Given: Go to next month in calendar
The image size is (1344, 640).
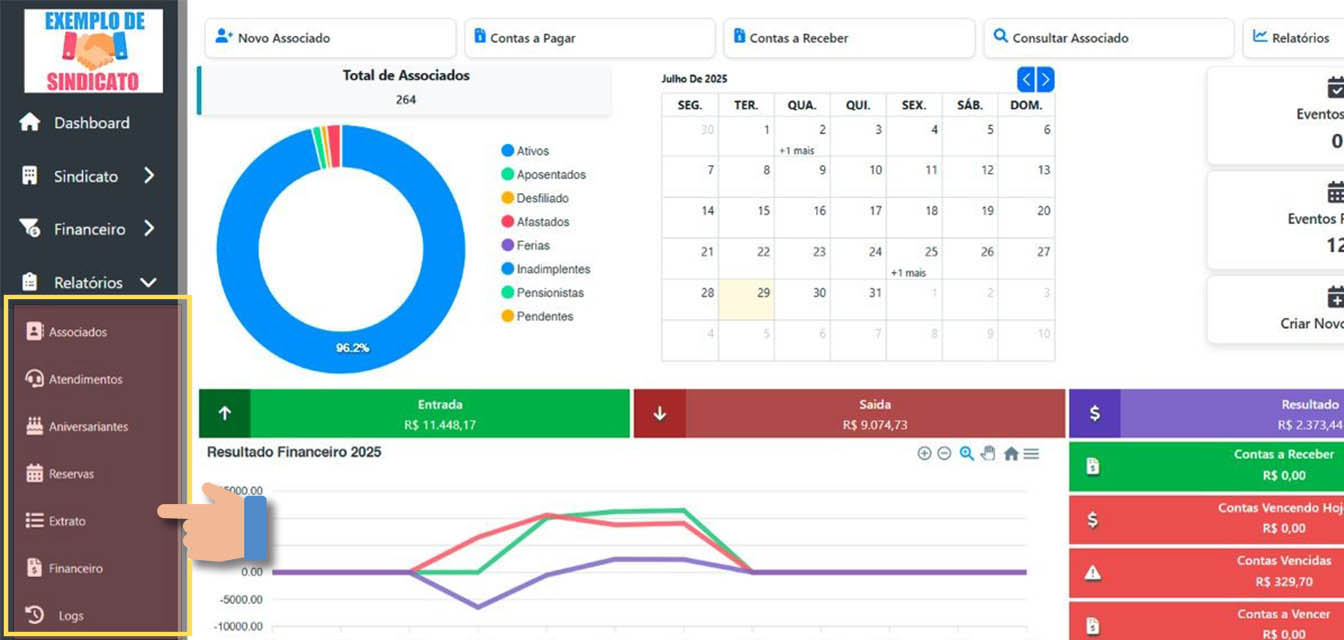Looking at the screenshot, I should pyautogui.click(x=1045, y=80).
